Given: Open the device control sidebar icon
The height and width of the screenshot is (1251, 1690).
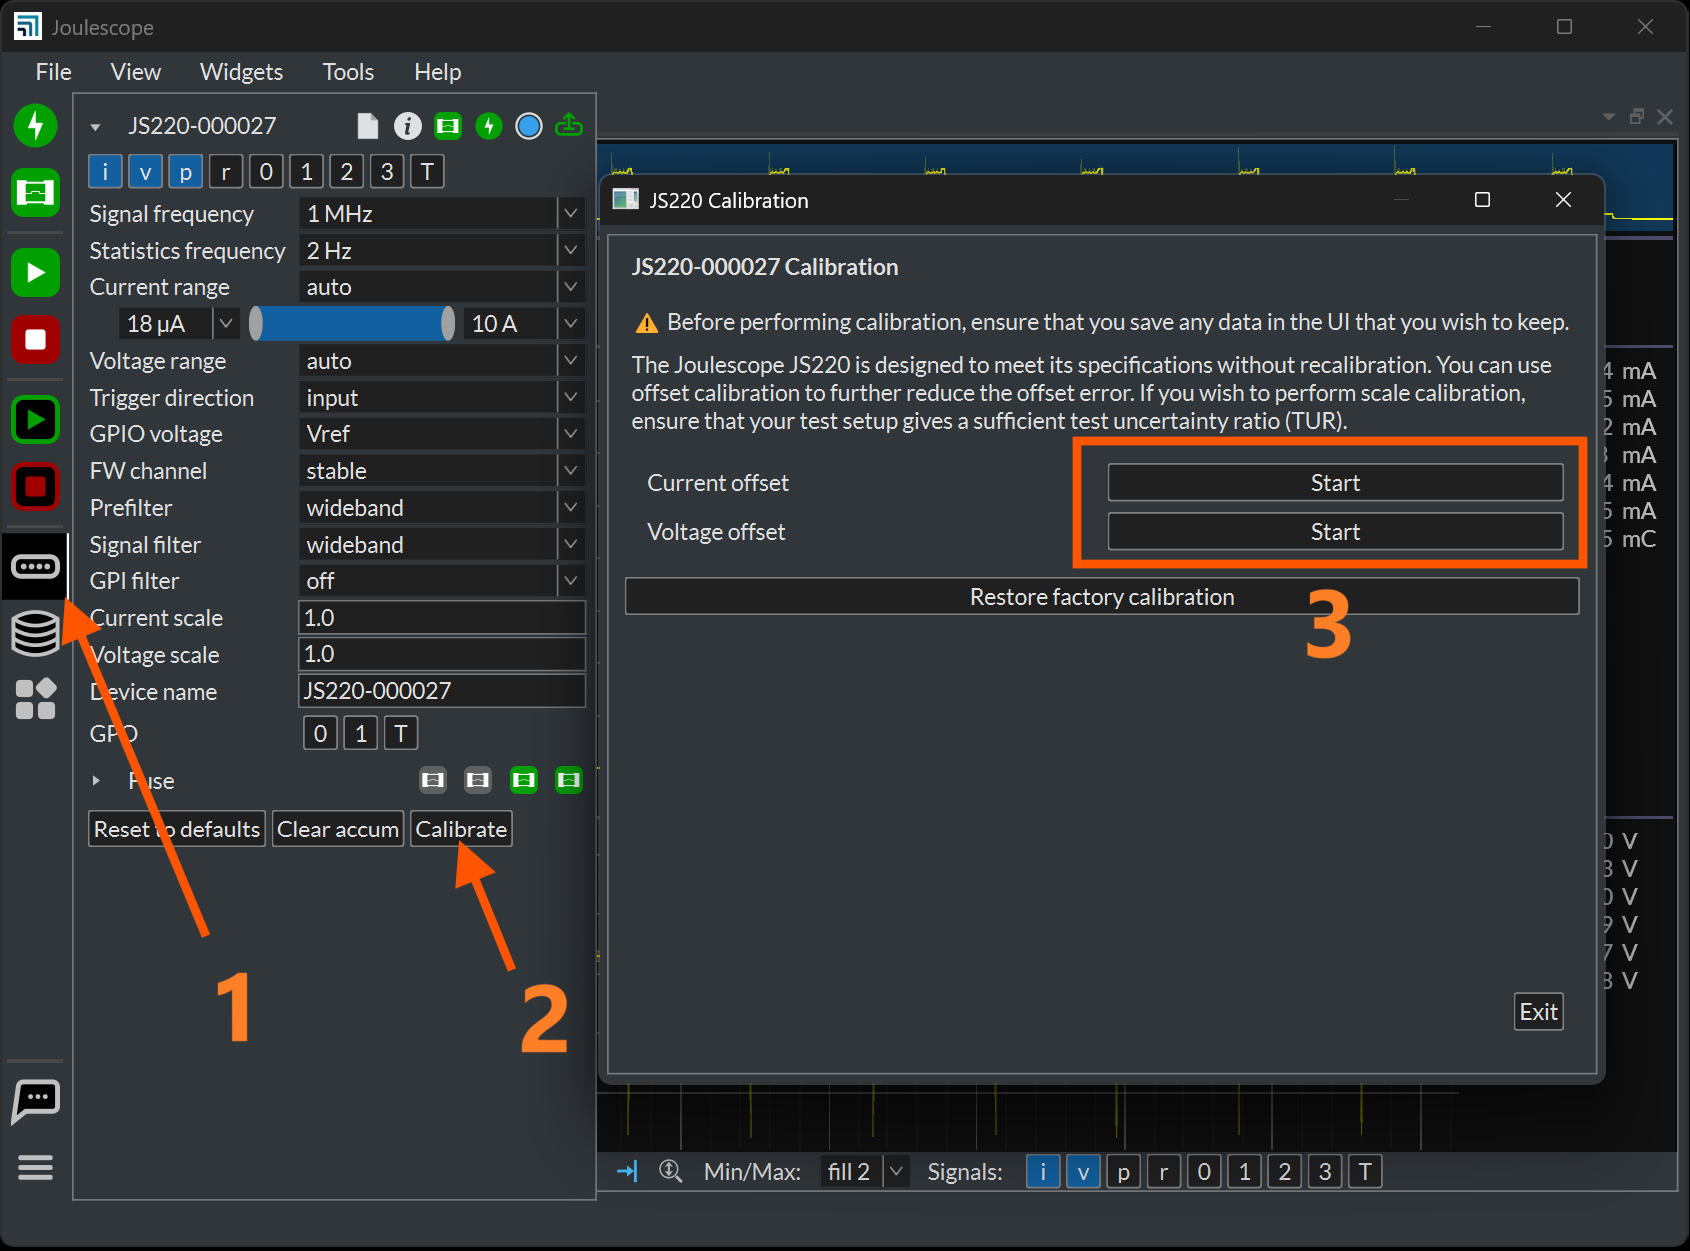Looking at the screenshot, I should (36, 566).
